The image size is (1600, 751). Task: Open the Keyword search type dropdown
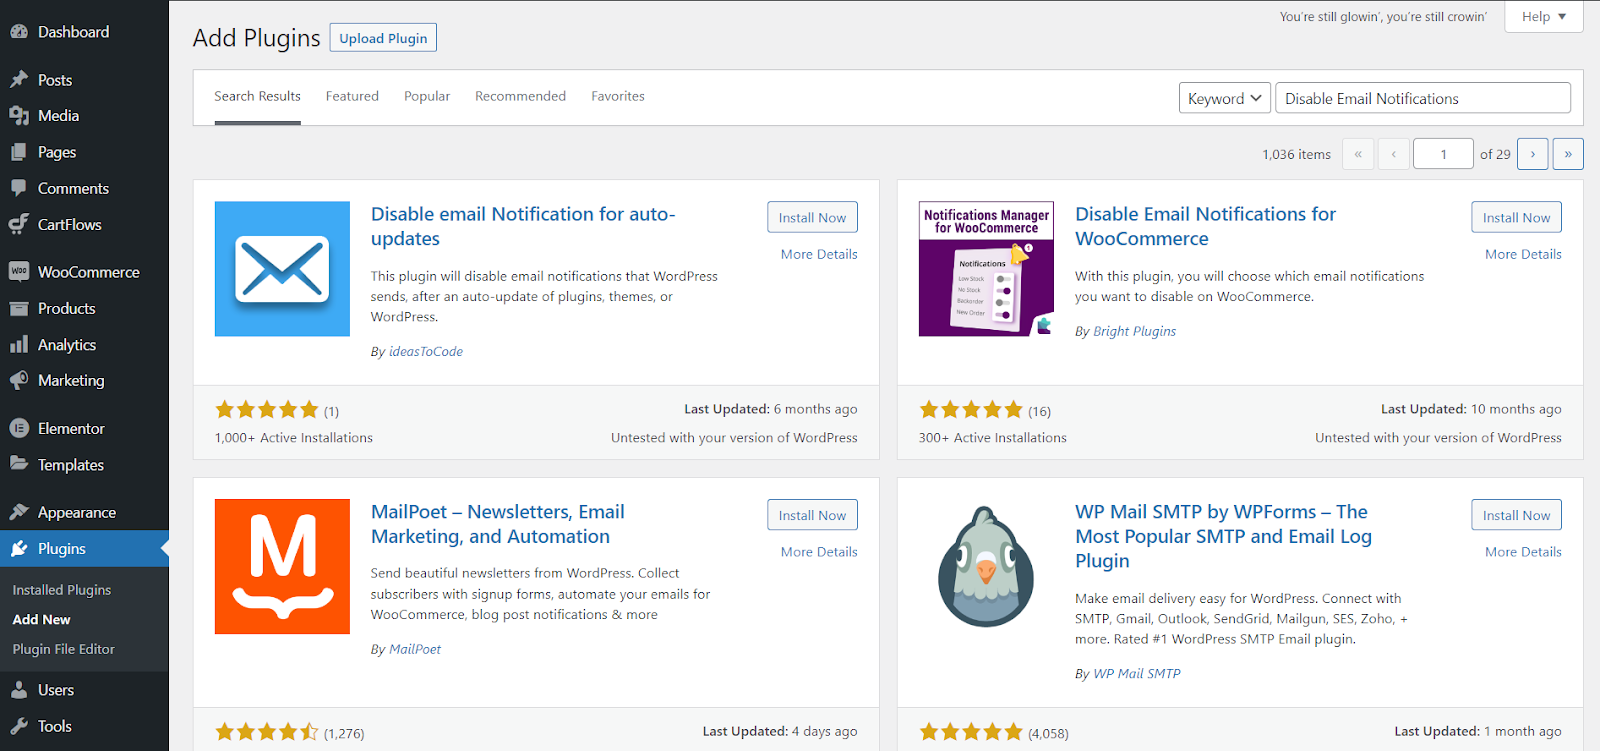[1224, 98]
